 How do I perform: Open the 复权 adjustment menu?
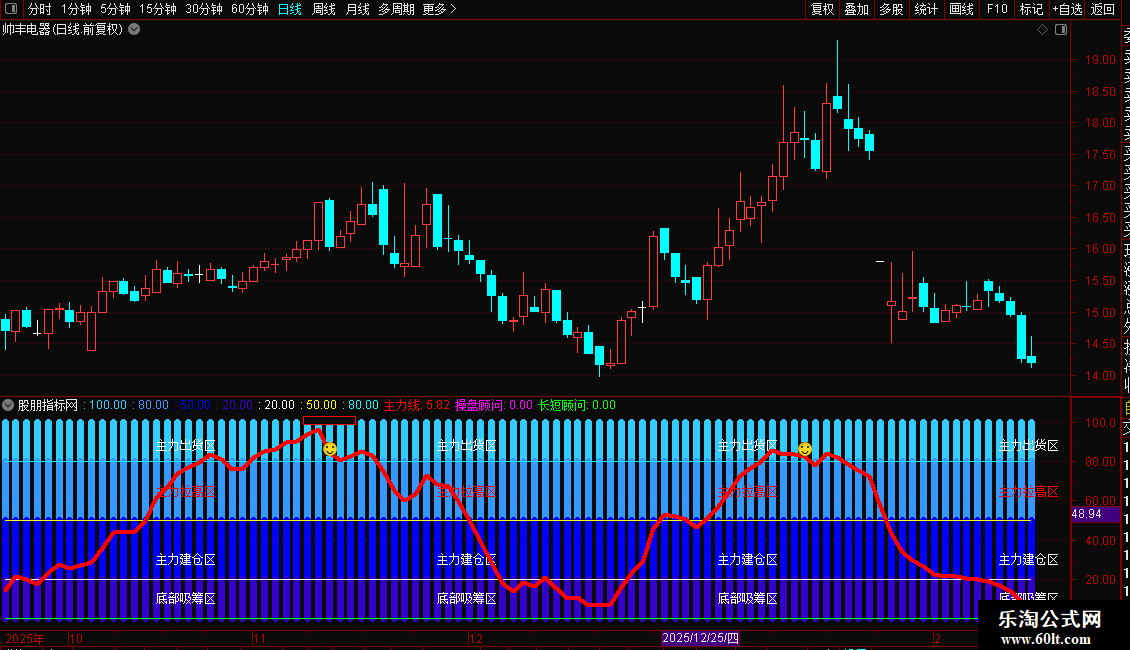point(822,9)
